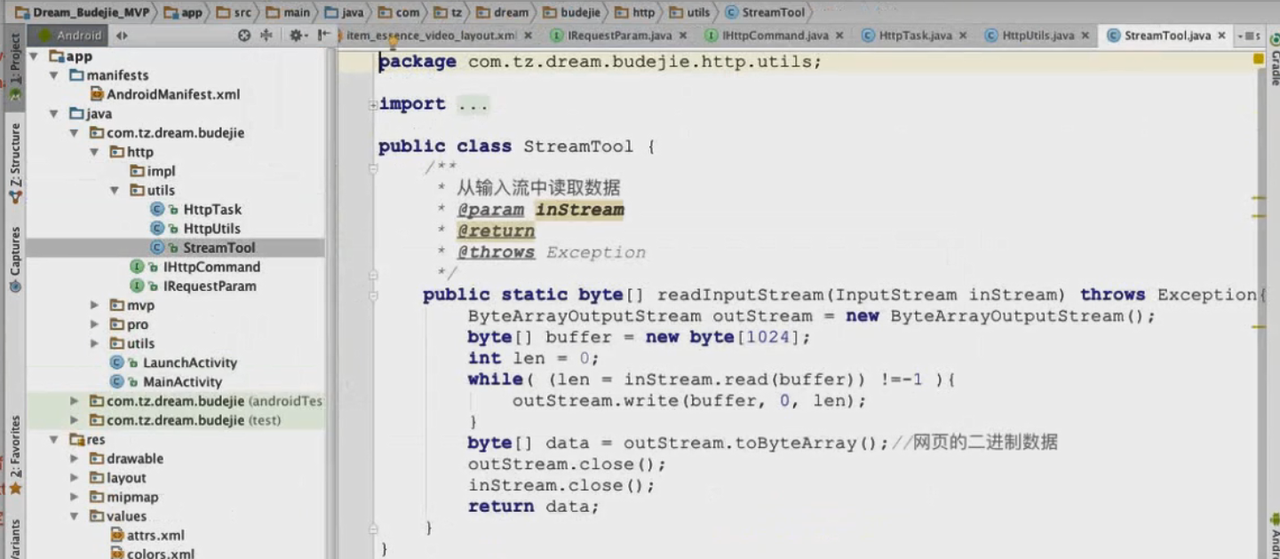Collapse the res folder
The height and width of the screenshot is (559, 1280).
[56, 440]
